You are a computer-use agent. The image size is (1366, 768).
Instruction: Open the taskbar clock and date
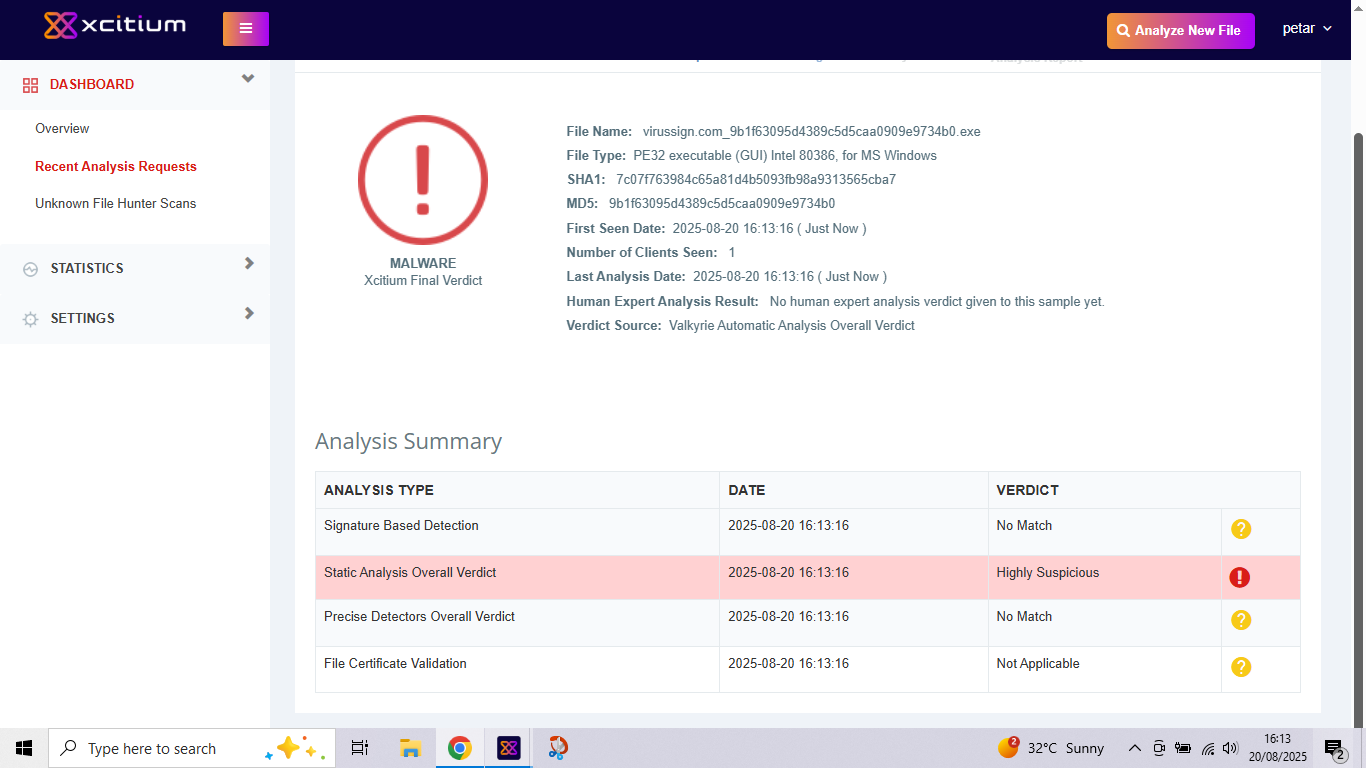click(x=1277, y=748)
